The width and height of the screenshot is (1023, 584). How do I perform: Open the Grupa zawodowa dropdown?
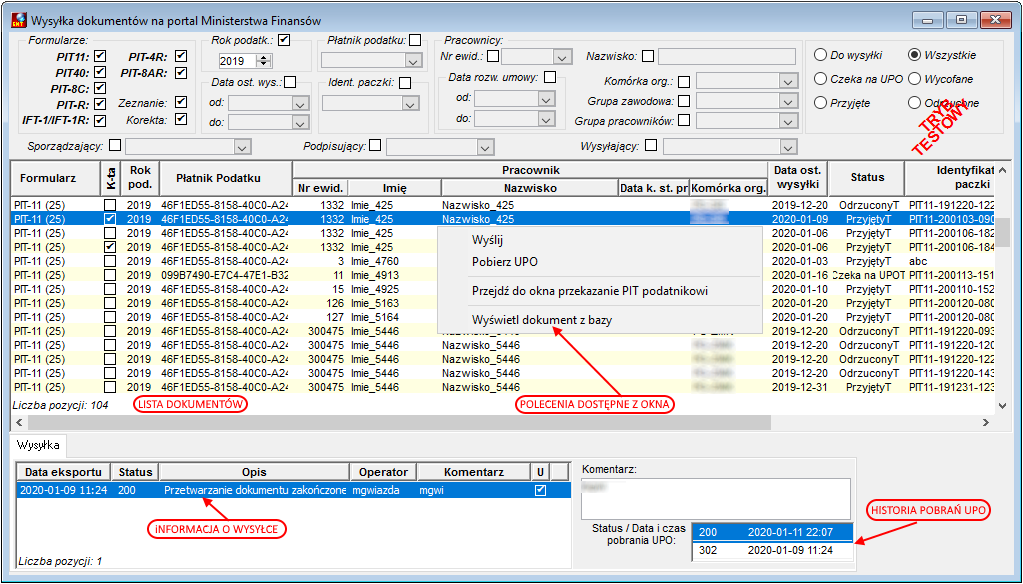tap(788, 102)
